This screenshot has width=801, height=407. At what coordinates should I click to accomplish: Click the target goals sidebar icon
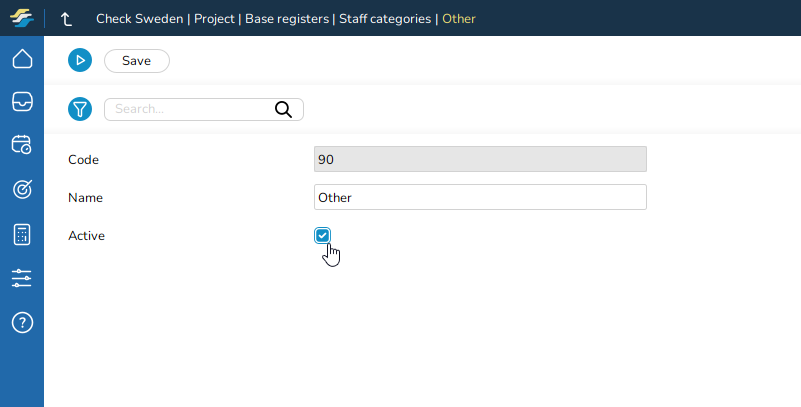coord(22,189)
